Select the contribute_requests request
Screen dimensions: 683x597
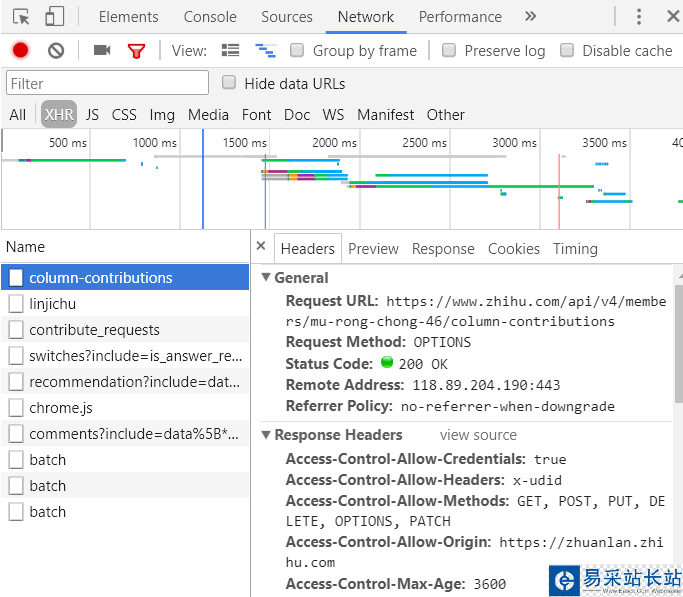[x=125, y=330]
